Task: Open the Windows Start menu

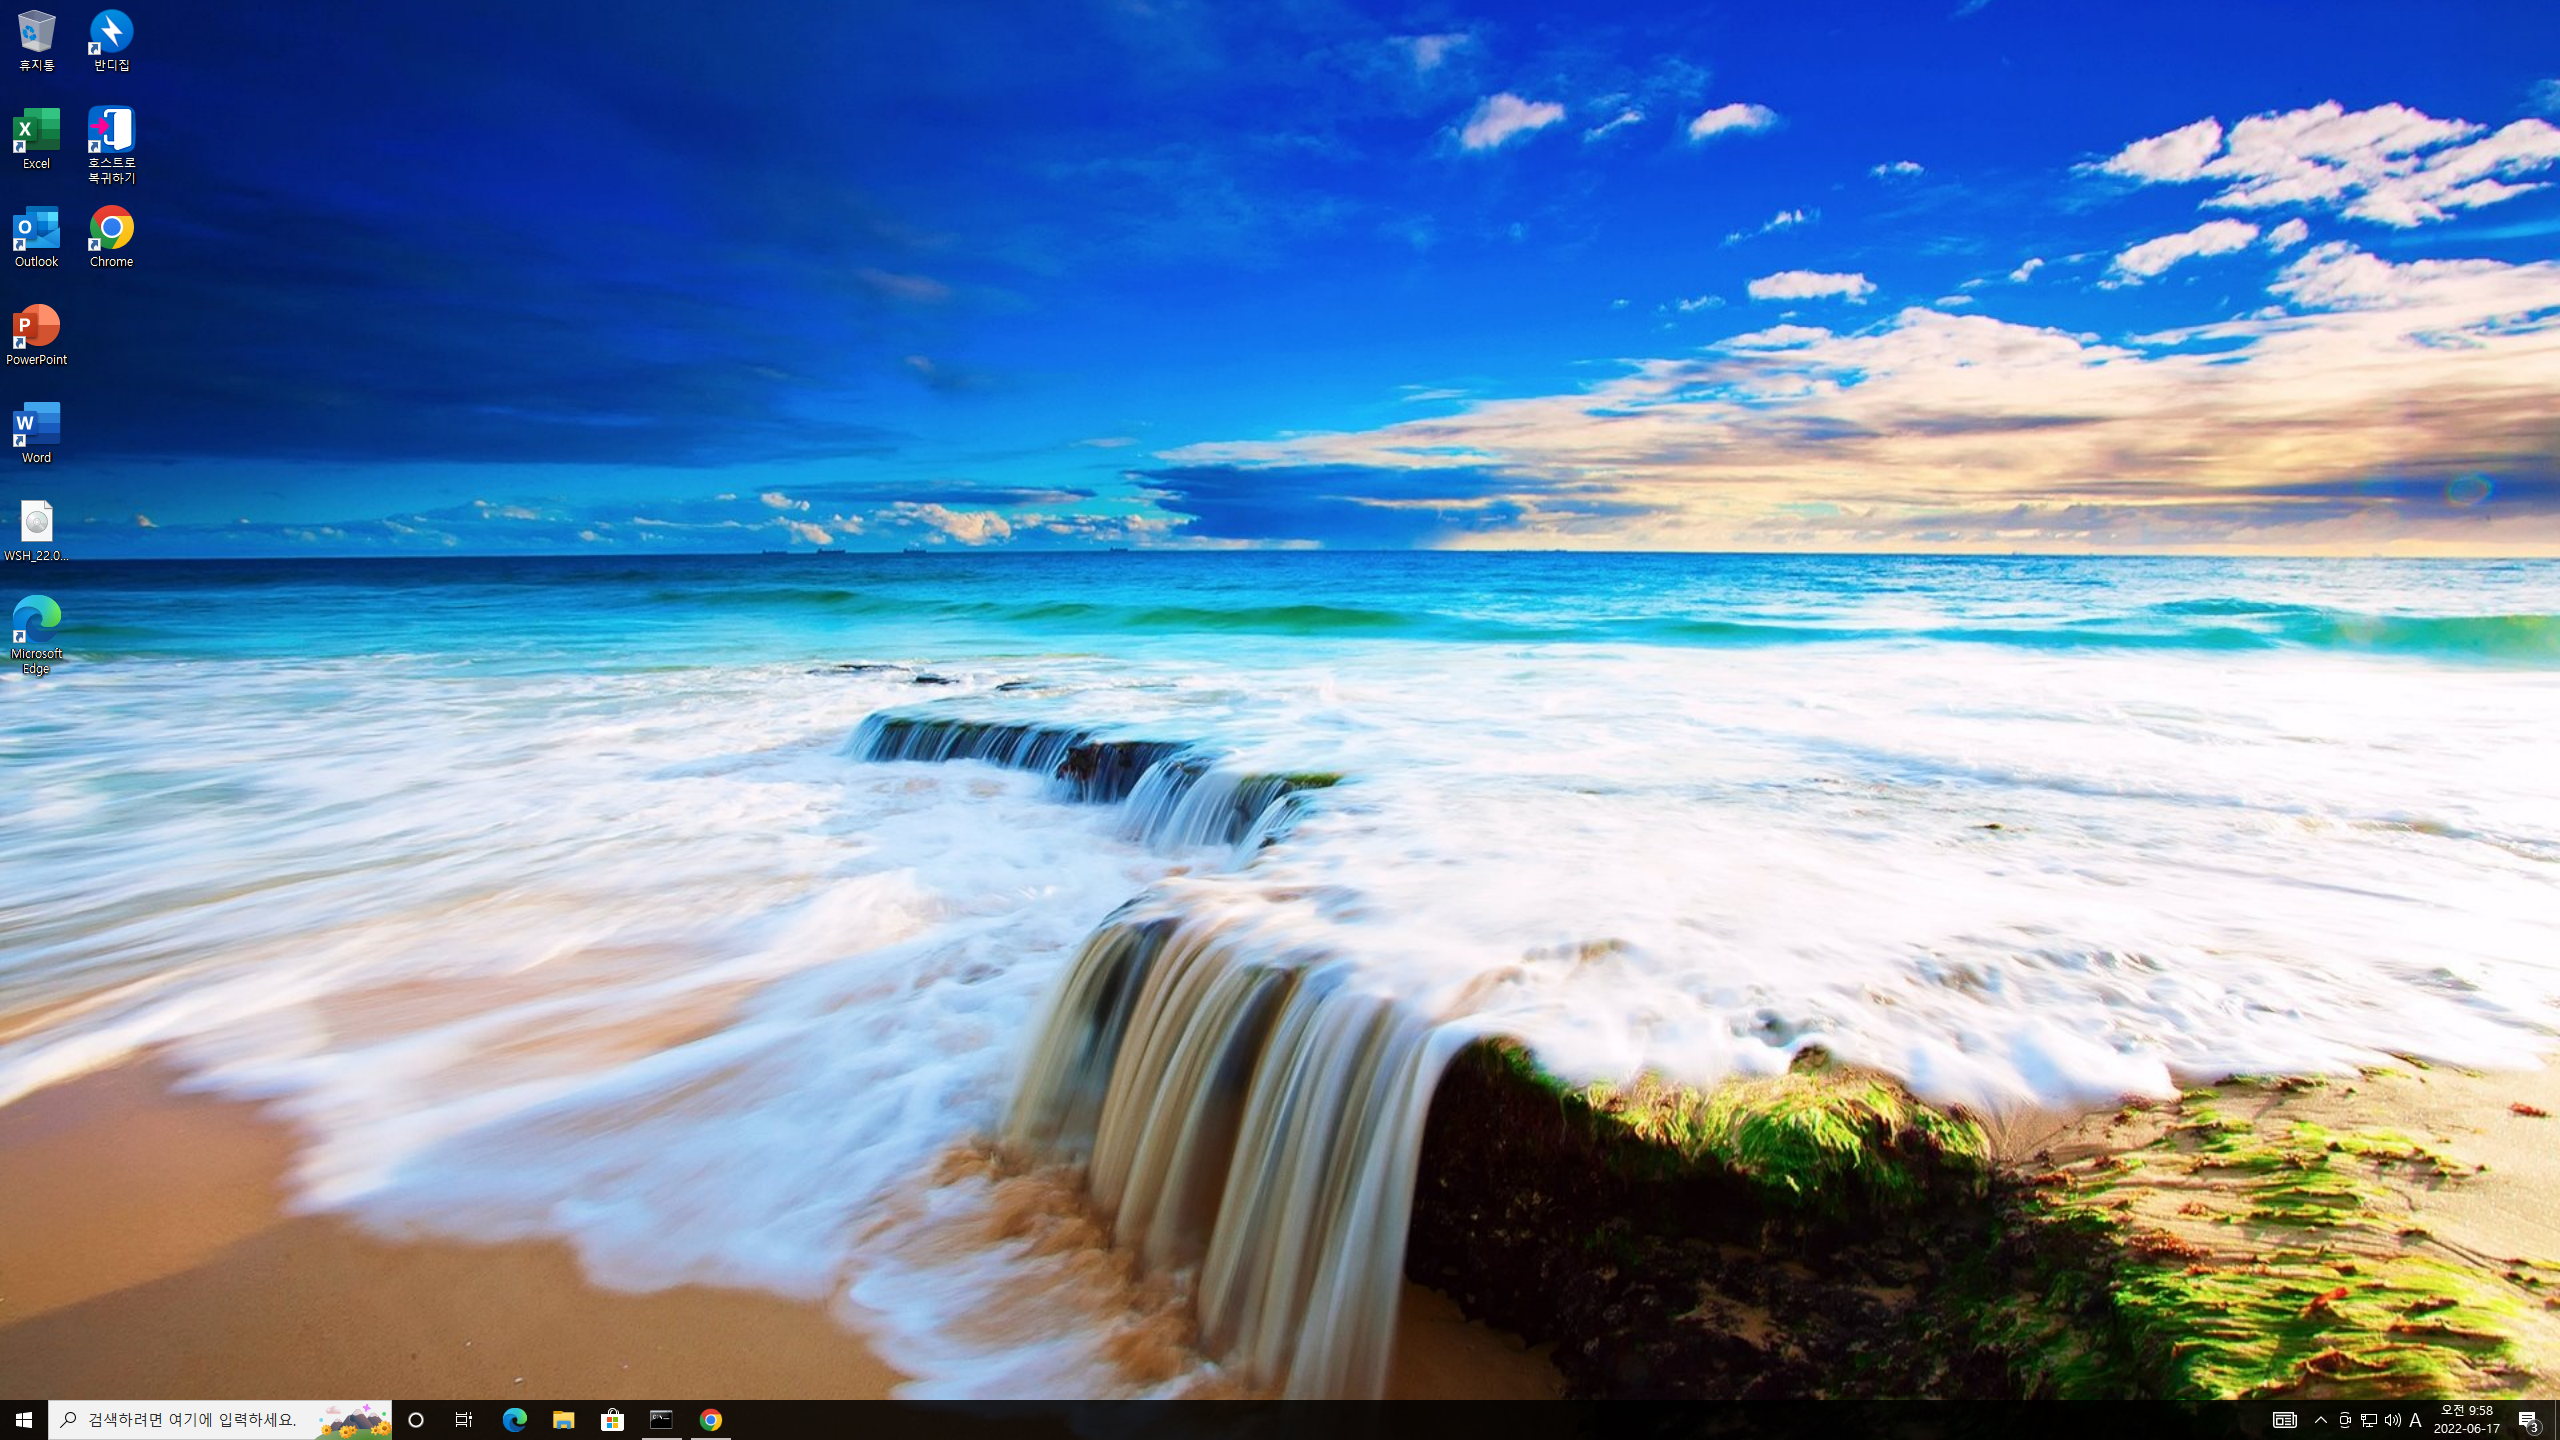Action: (x=24, y=1420)
